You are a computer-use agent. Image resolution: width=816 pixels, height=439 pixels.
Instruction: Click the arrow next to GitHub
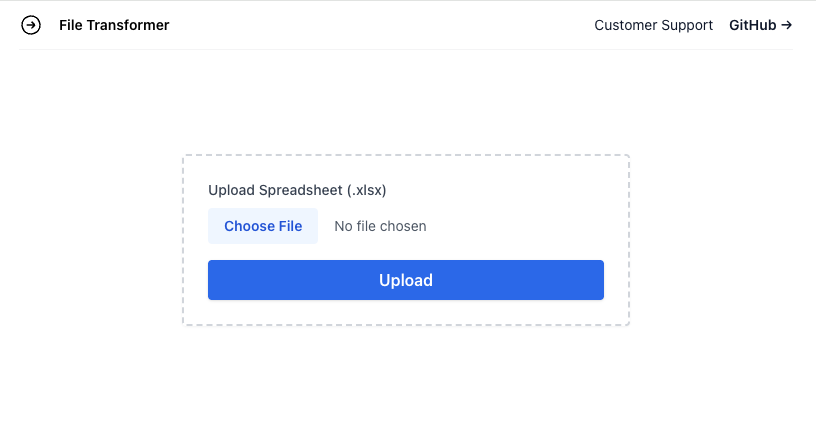(x=786, y=25)
